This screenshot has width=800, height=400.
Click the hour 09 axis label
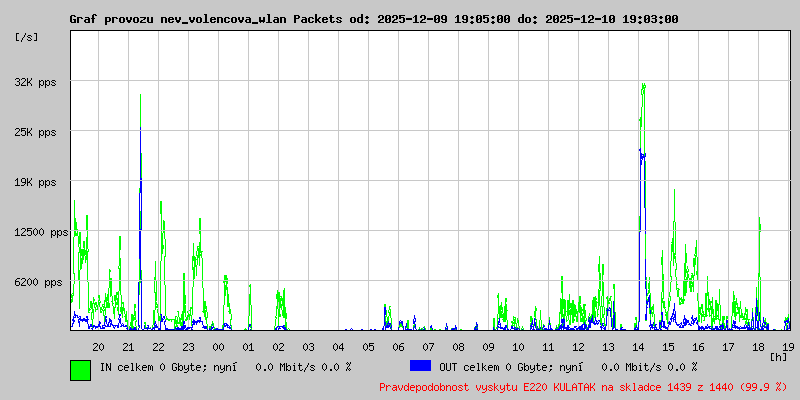tap(489, 347)
